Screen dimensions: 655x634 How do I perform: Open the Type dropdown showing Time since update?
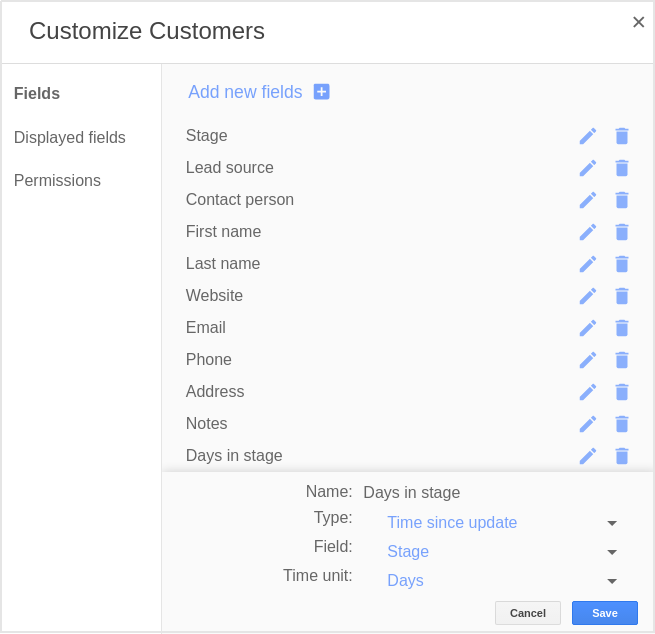point(502,522)
